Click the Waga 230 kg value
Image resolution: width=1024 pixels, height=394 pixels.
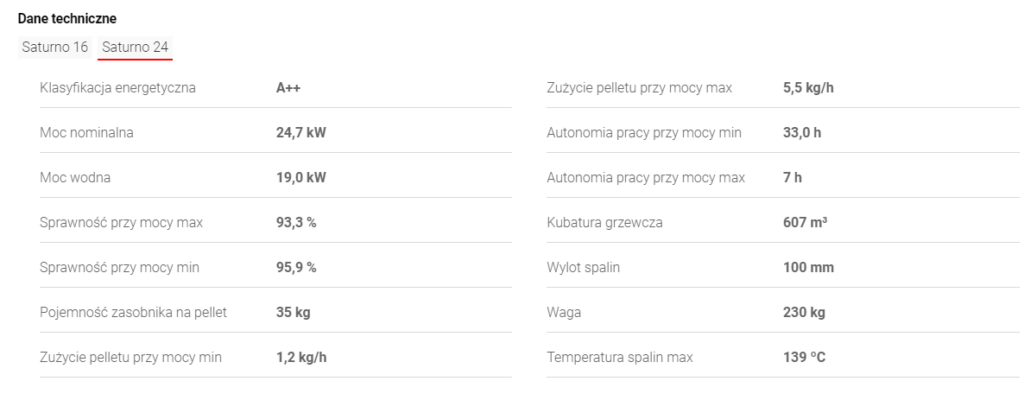pos(804,312)
